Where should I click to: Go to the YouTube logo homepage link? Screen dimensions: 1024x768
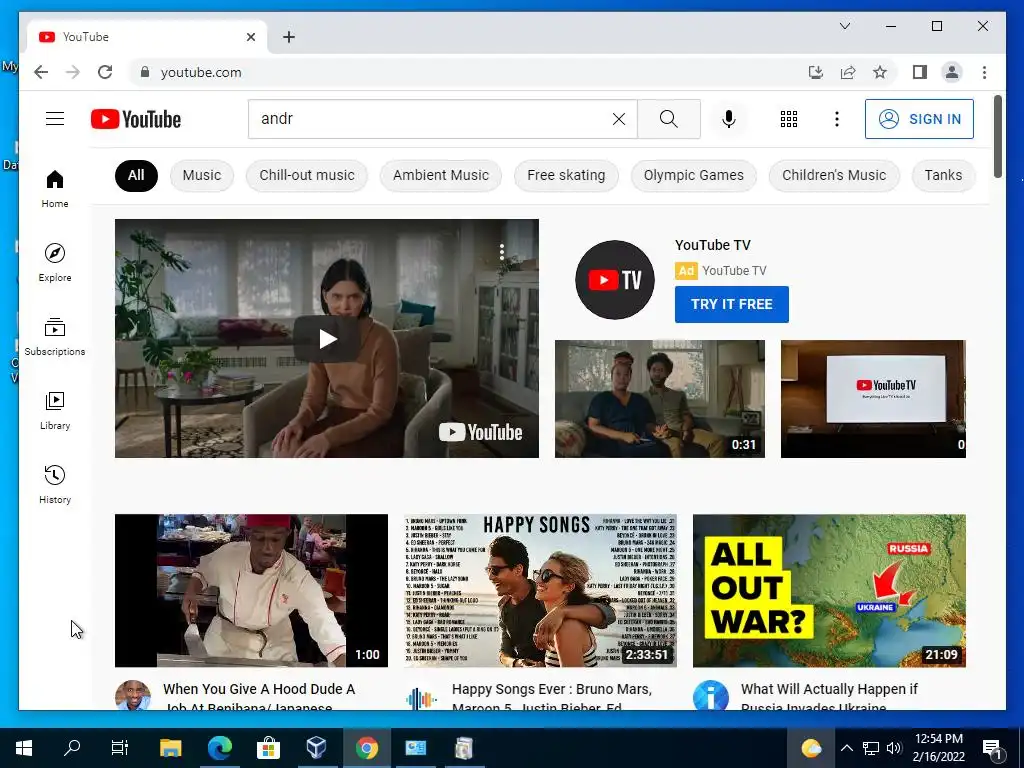[136, 119]
